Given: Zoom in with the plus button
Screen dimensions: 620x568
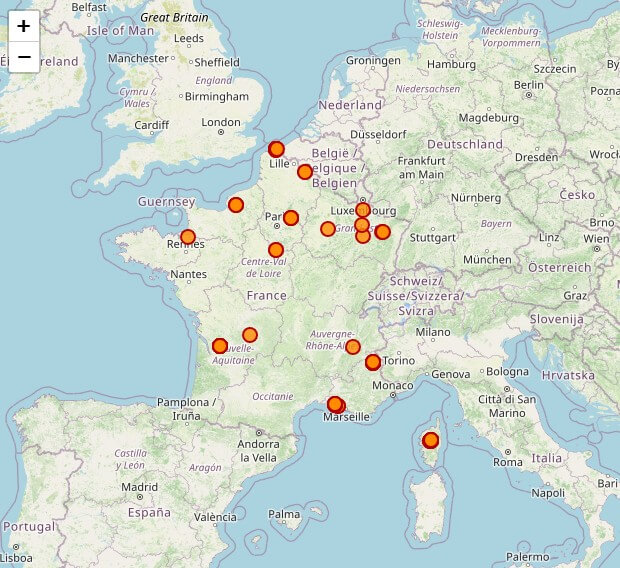Looking at the screenshot, I should tap(24, 26).
